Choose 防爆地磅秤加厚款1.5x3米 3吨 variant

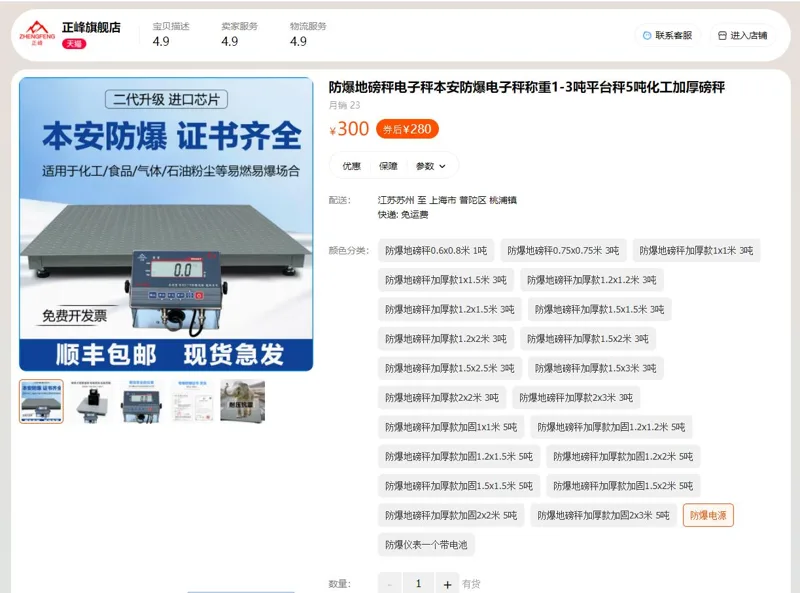click(x=595, y=368)
